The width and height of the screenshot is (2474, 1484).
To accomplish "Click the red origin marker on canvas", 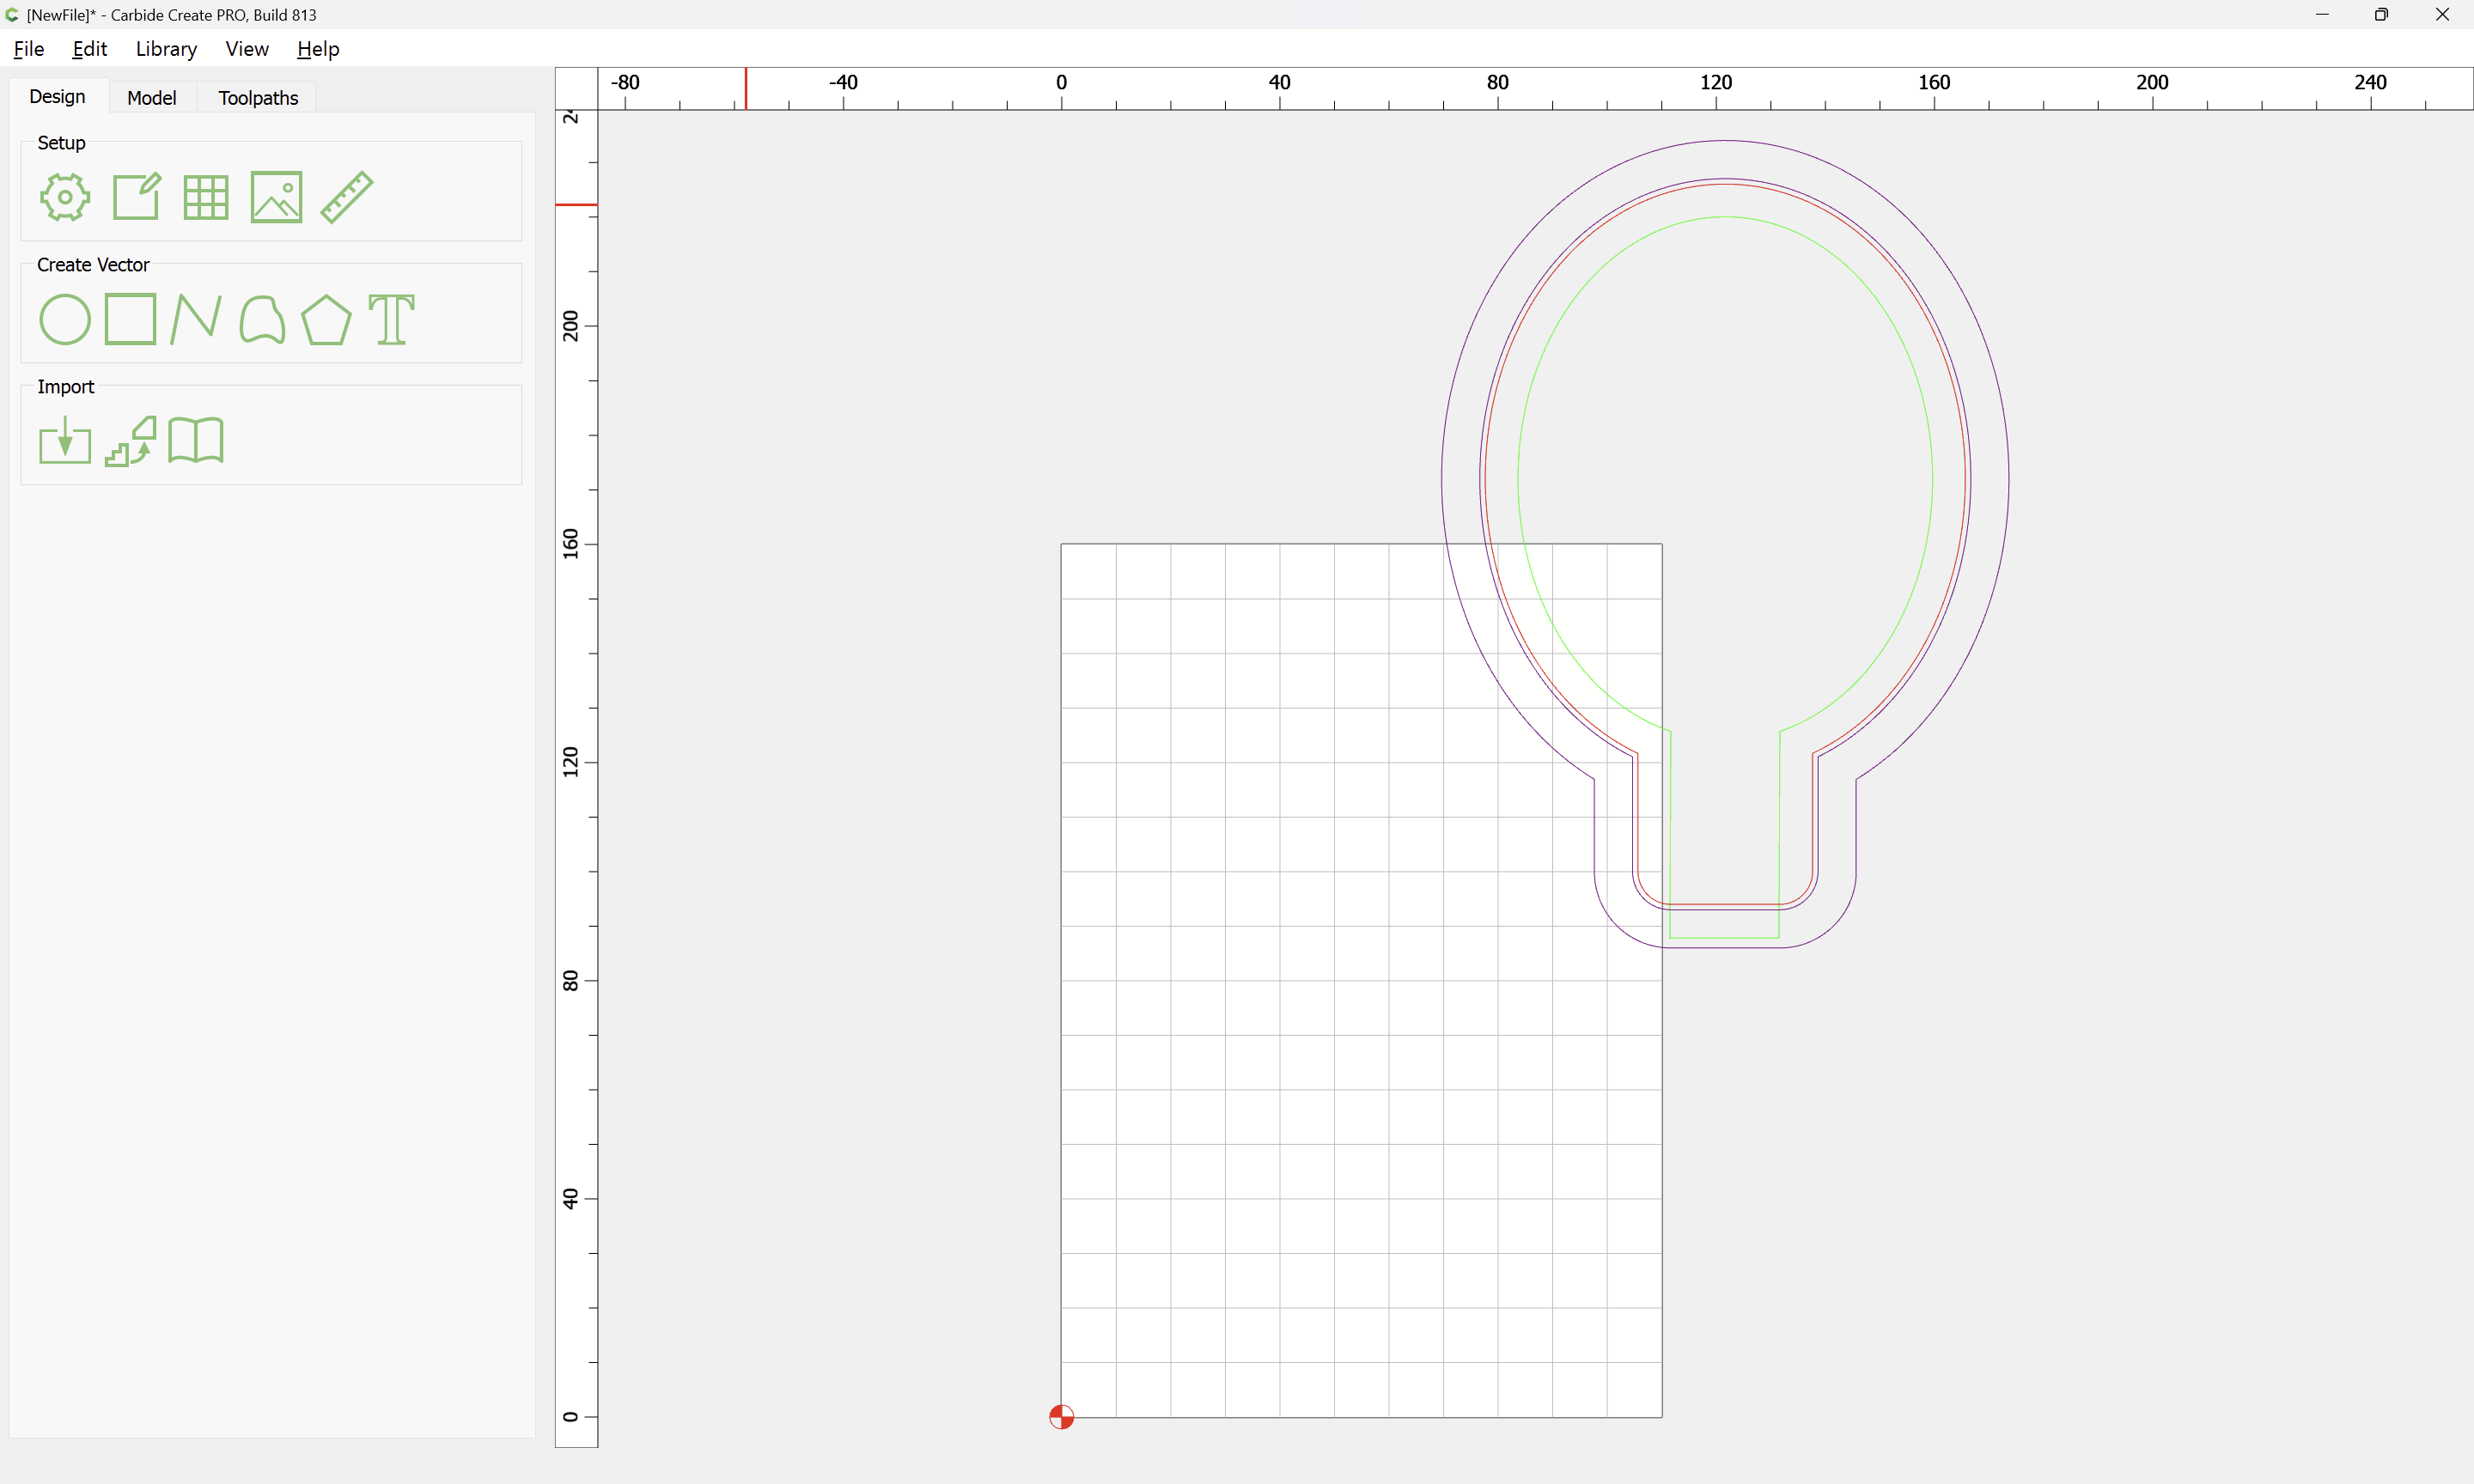I will 1061,1417.
